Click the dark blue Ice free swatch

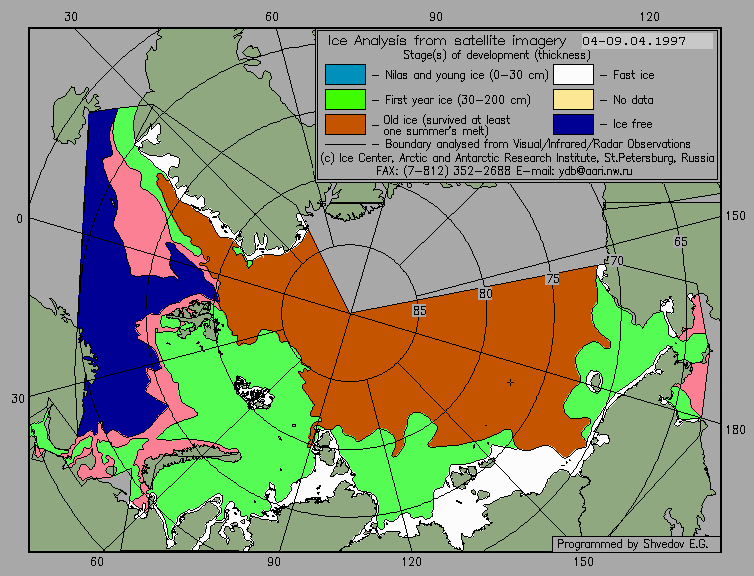[x=573, y=125]
